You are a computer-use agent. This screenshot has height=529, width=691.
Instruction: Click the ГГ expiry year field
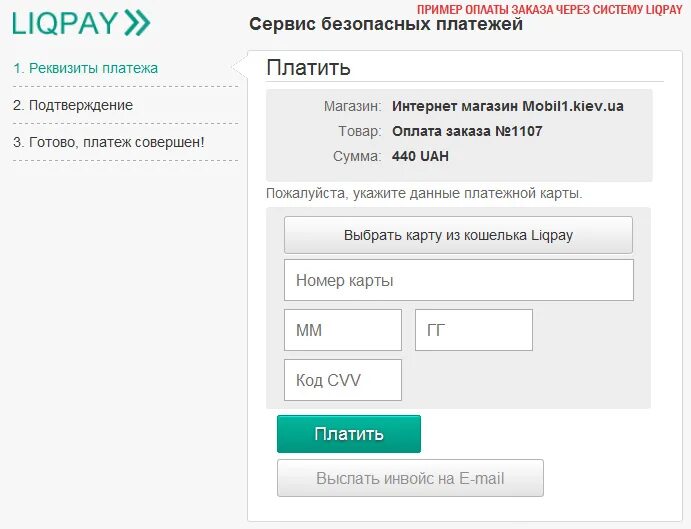(x=474, y=330)
